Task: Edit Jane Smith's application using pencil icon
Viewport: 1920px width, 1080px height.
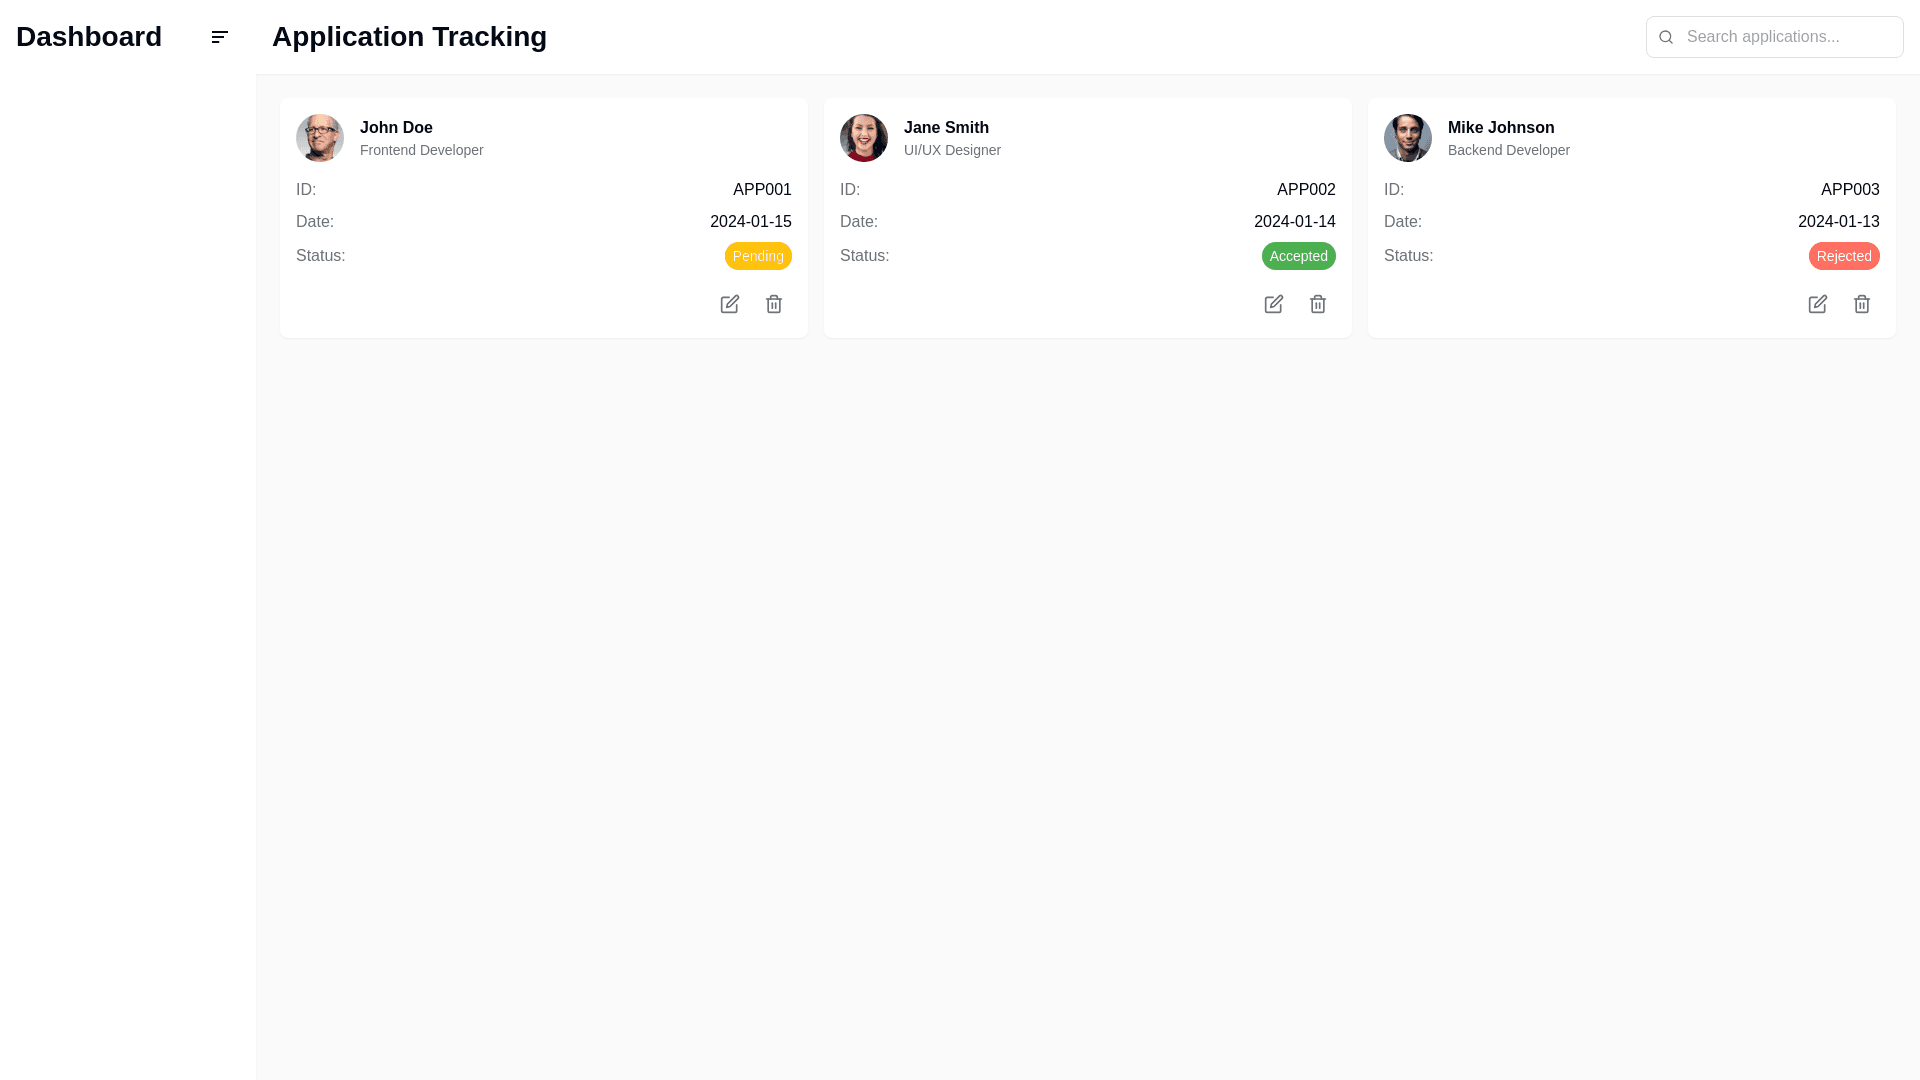Action: 1273,304
